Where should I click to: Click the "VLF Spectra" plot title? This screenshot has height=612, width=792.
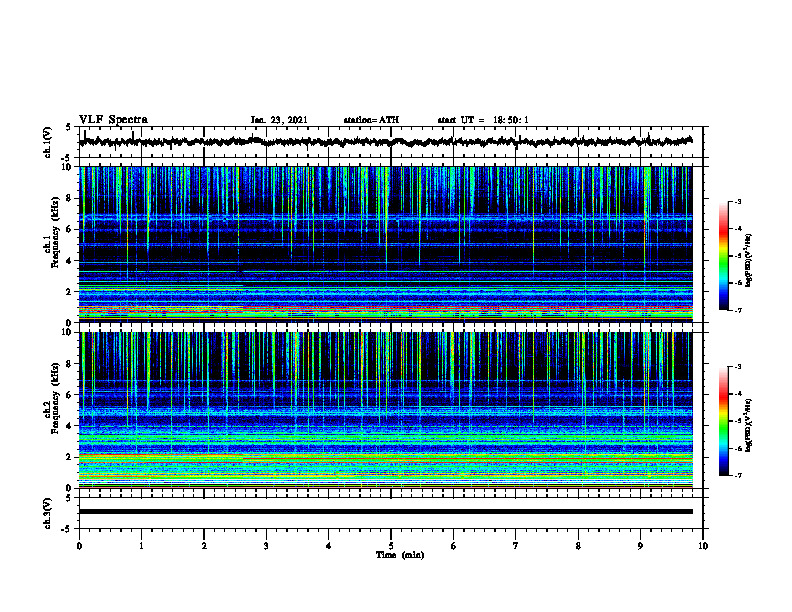(113, 120)
